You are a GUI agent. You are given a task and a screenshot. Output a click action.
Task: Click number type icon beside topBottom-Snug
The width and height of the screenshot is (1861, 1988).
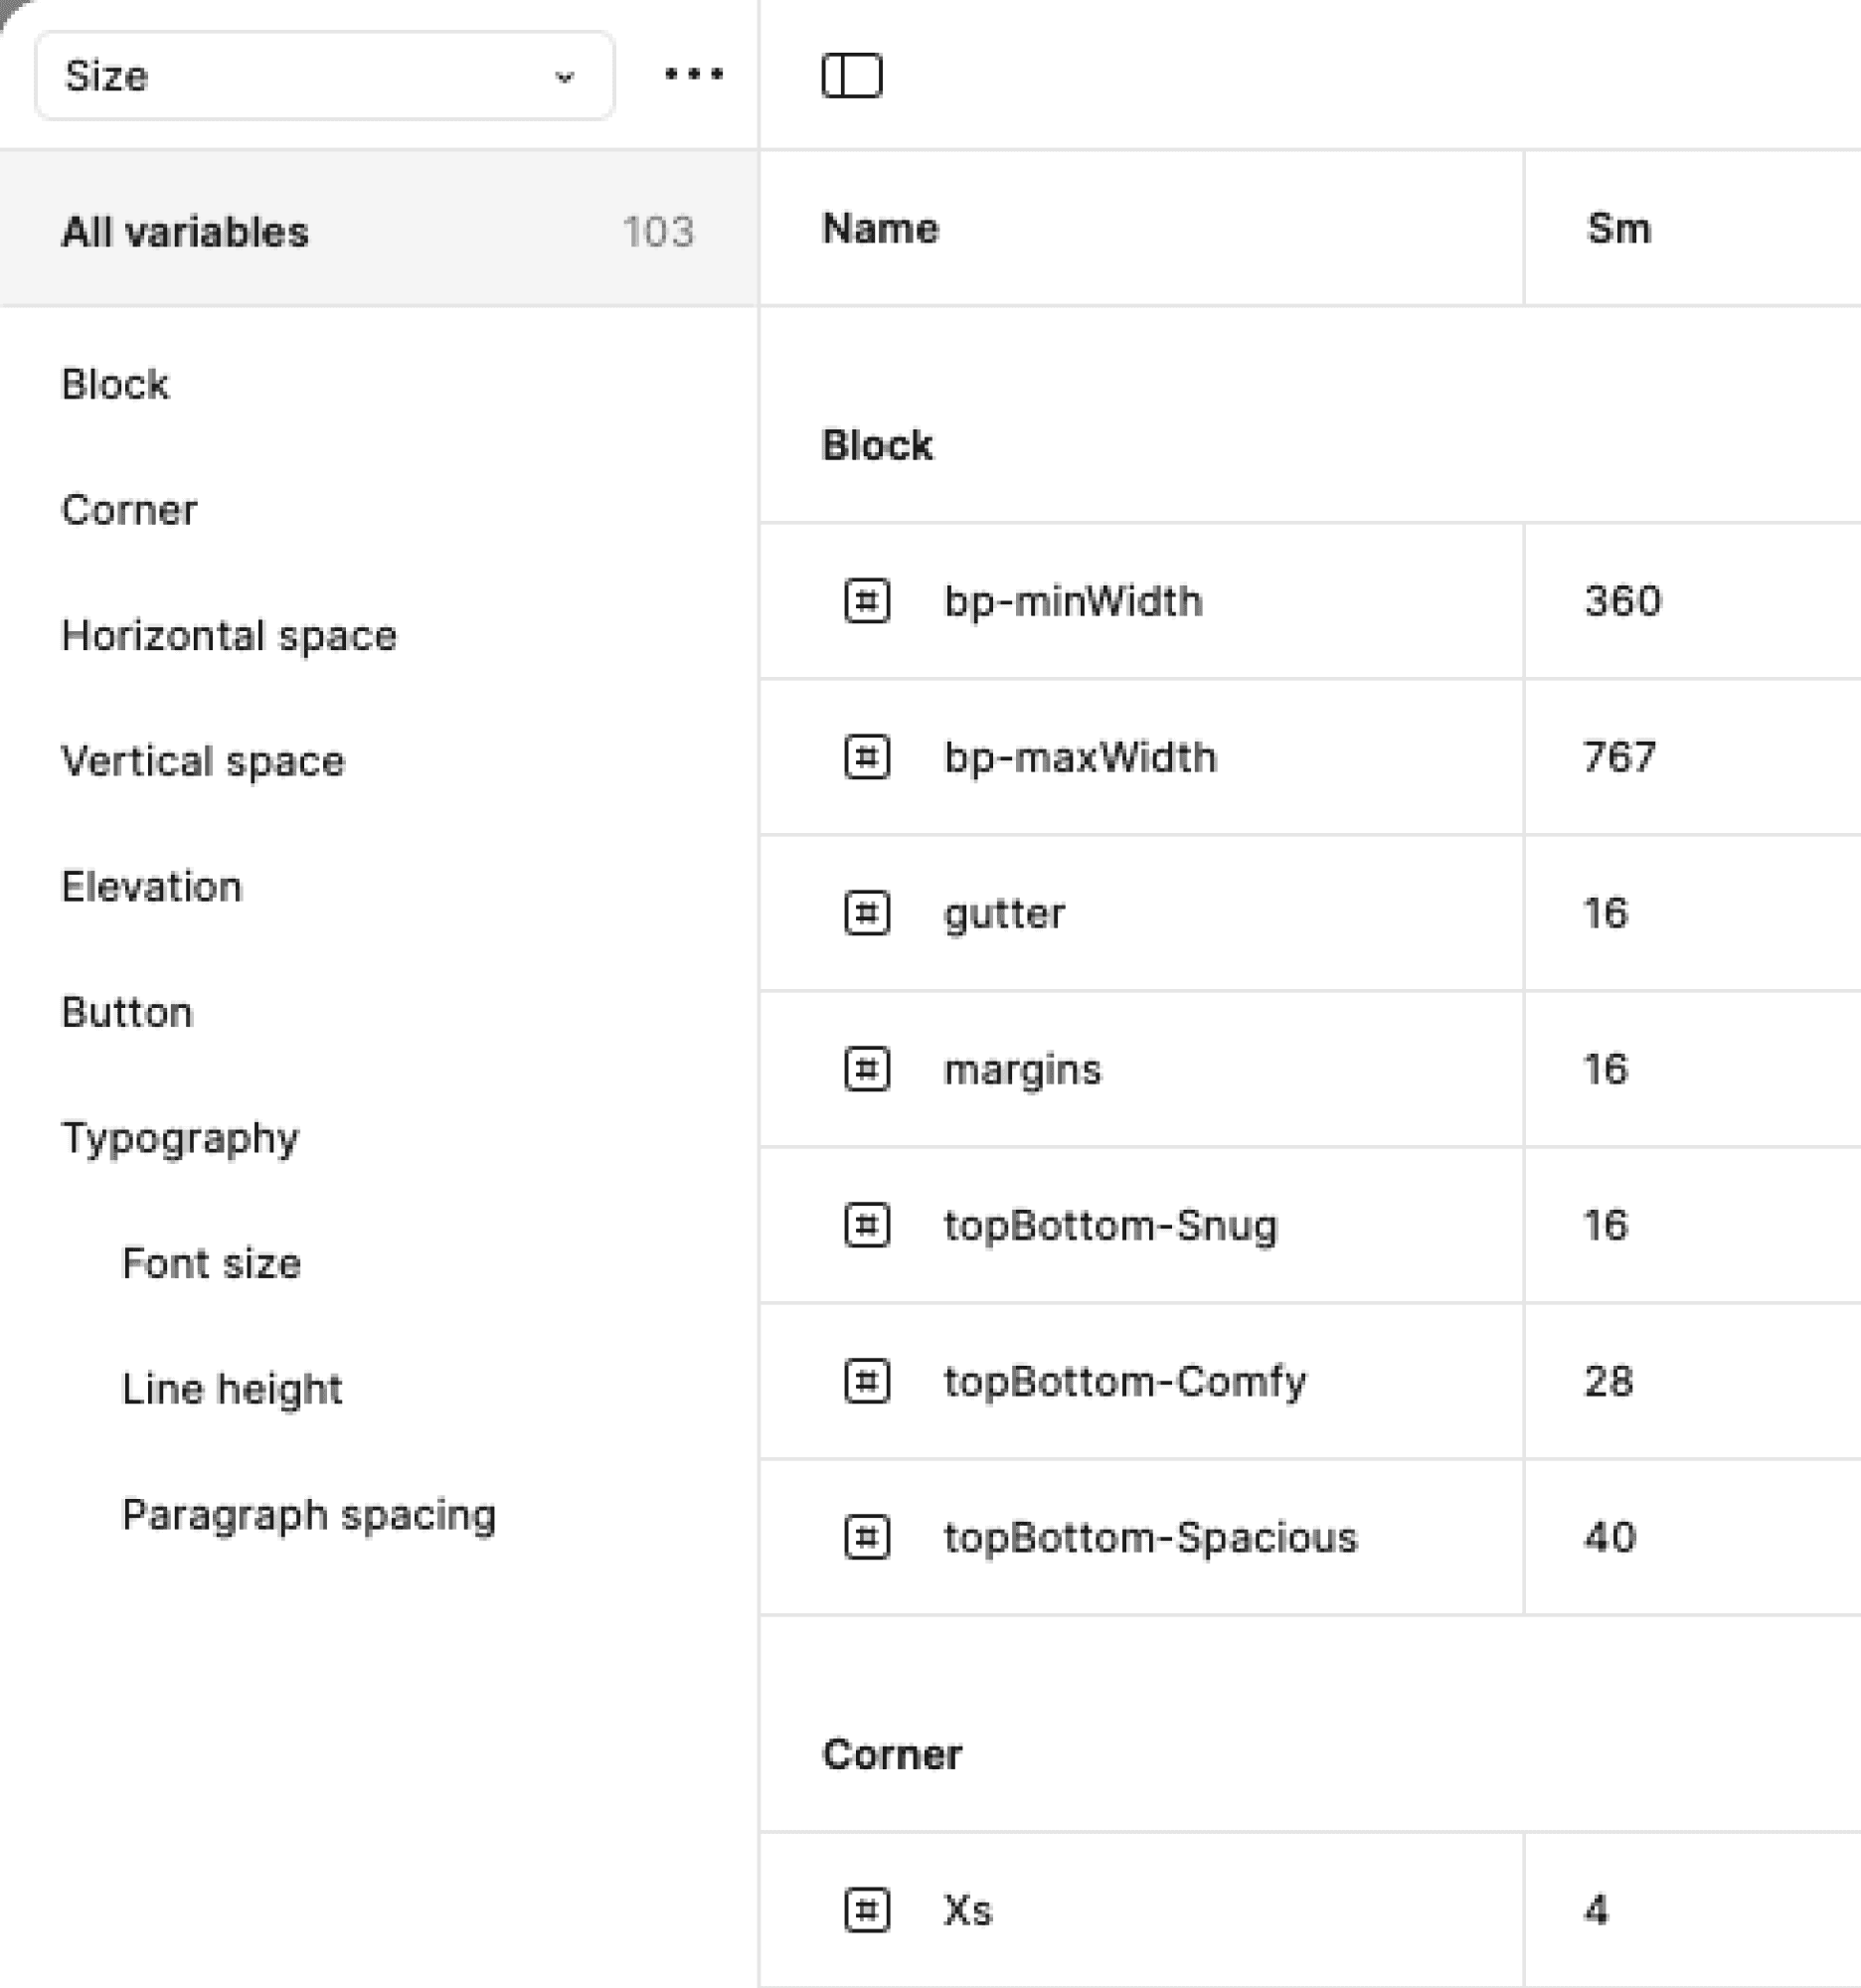(867, 1225)
